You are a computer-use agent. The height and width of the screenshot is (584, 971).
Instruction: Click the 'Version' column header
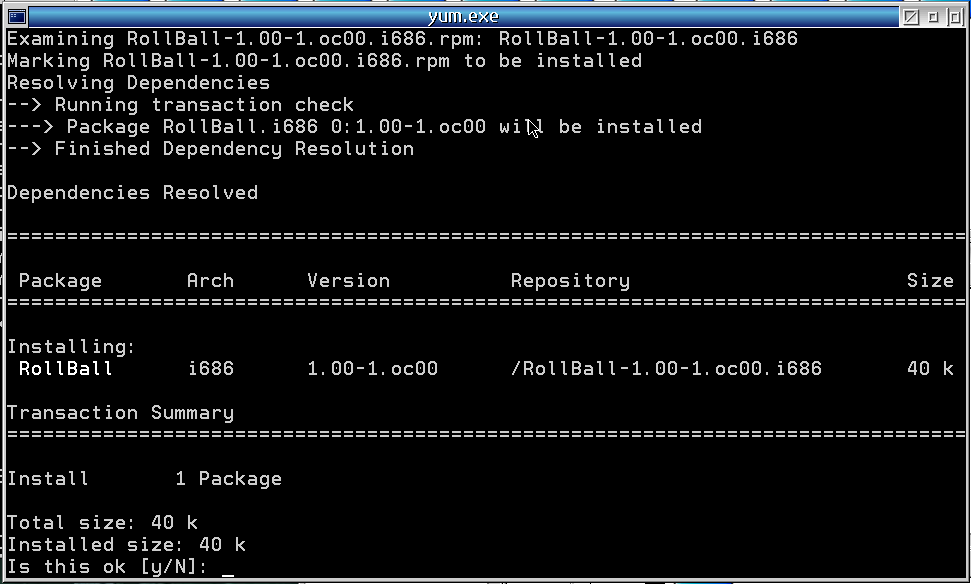(349, 281)
